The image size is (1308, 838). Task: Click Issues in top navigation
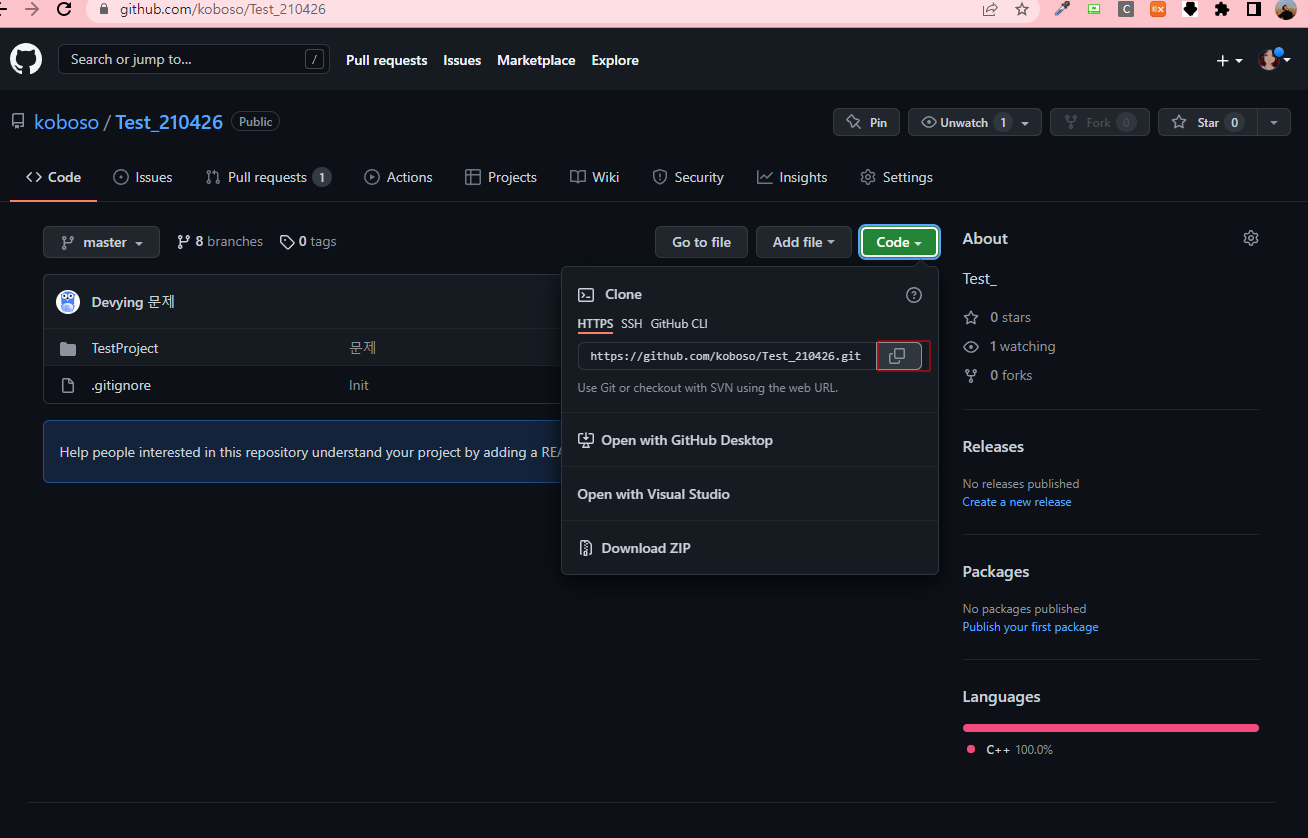(462, 60)
